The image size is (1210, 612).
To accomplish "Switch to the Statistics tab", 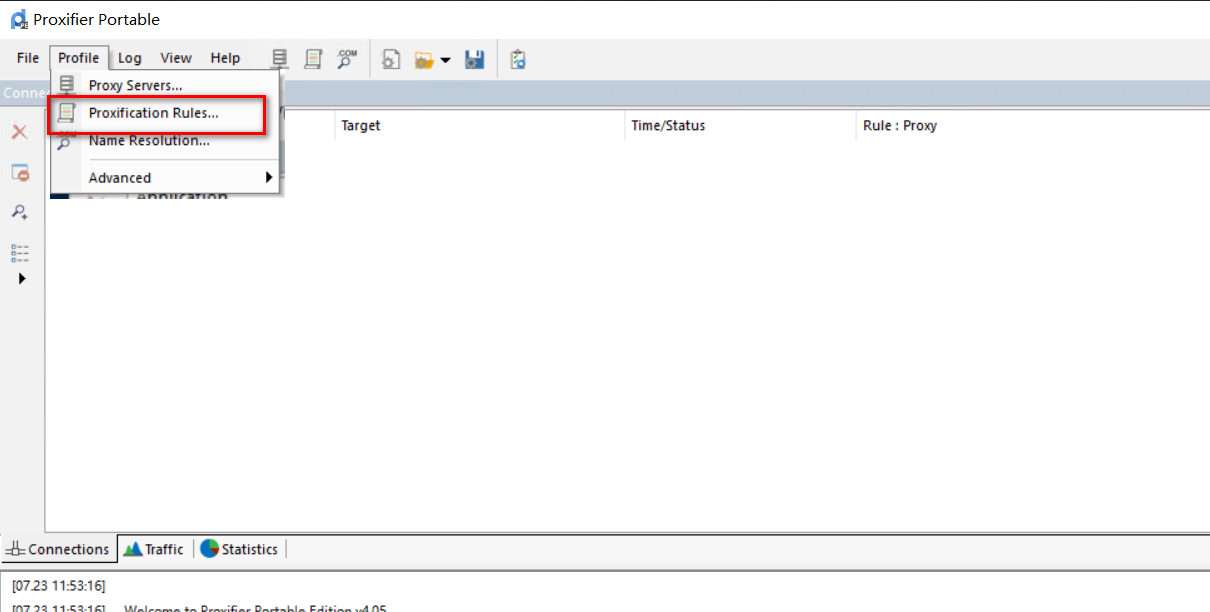I will pyautogui.click(x=240, y=549).
